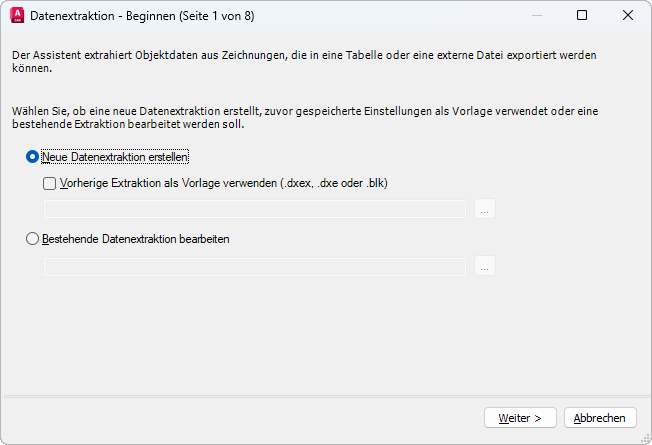
Task: Click the 'Neue Datenextraktion erstellen' label text
Action: (x=116, y=157)
